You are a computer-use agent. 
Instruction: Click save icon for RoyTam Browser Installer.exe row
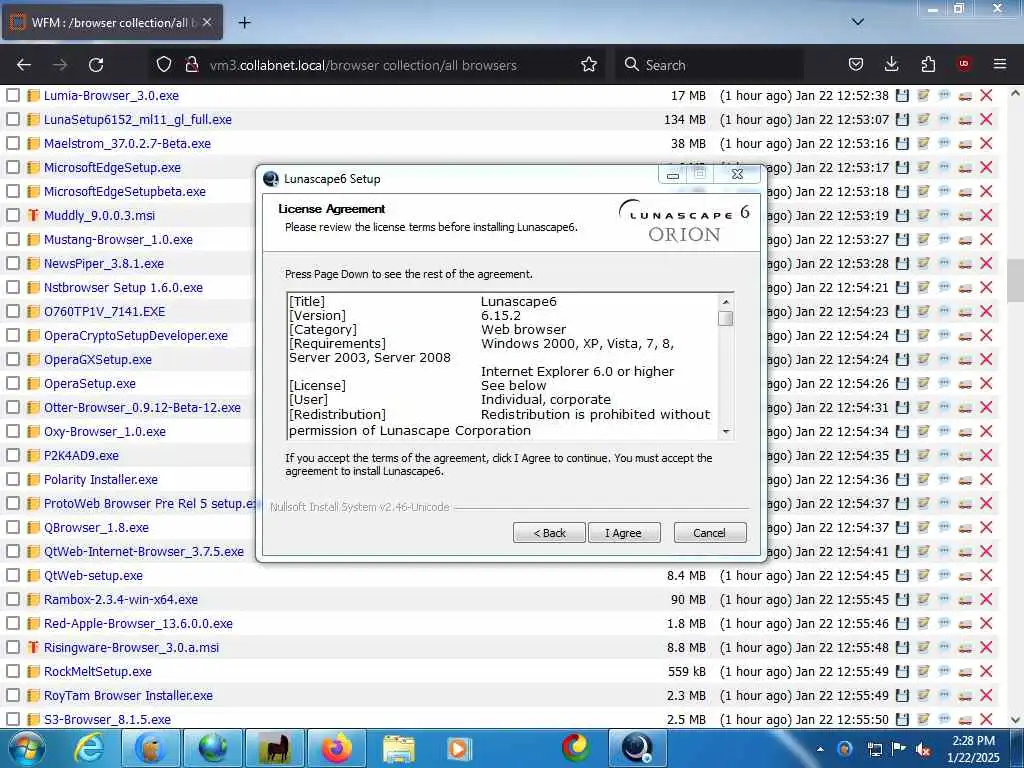point(902,696)
